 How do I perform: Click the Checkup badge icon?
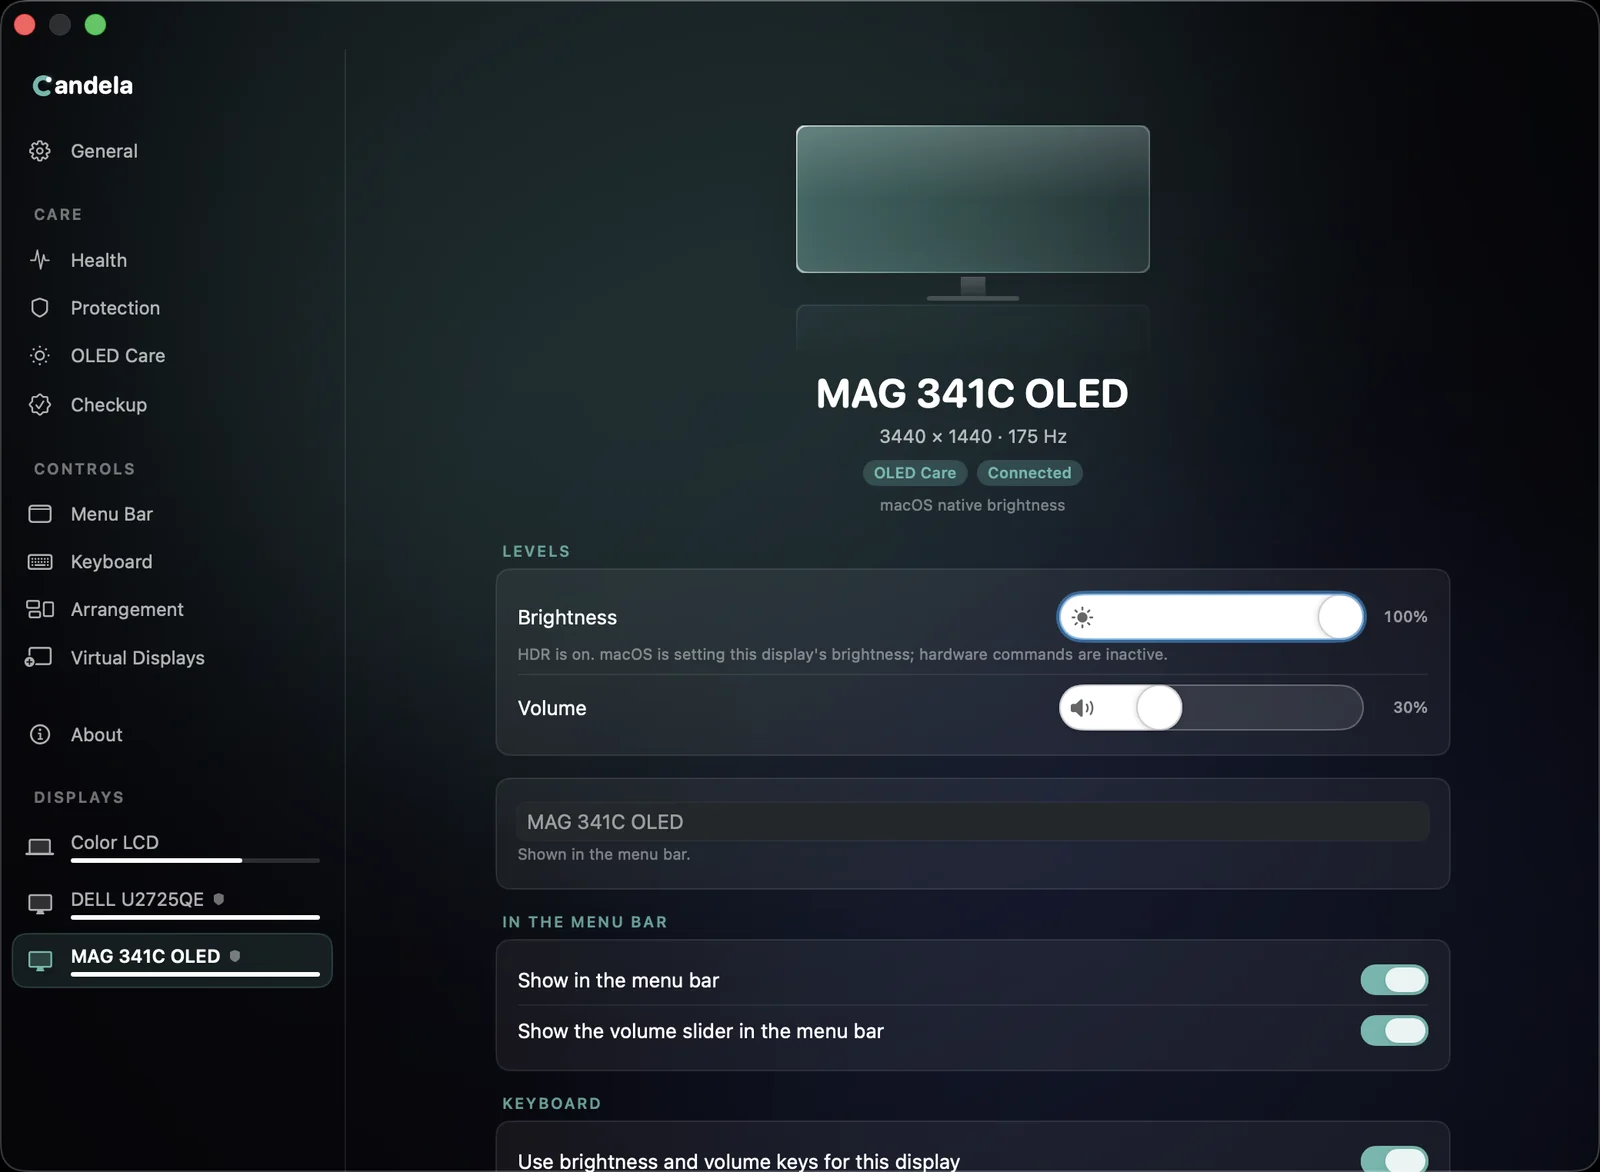40,405
